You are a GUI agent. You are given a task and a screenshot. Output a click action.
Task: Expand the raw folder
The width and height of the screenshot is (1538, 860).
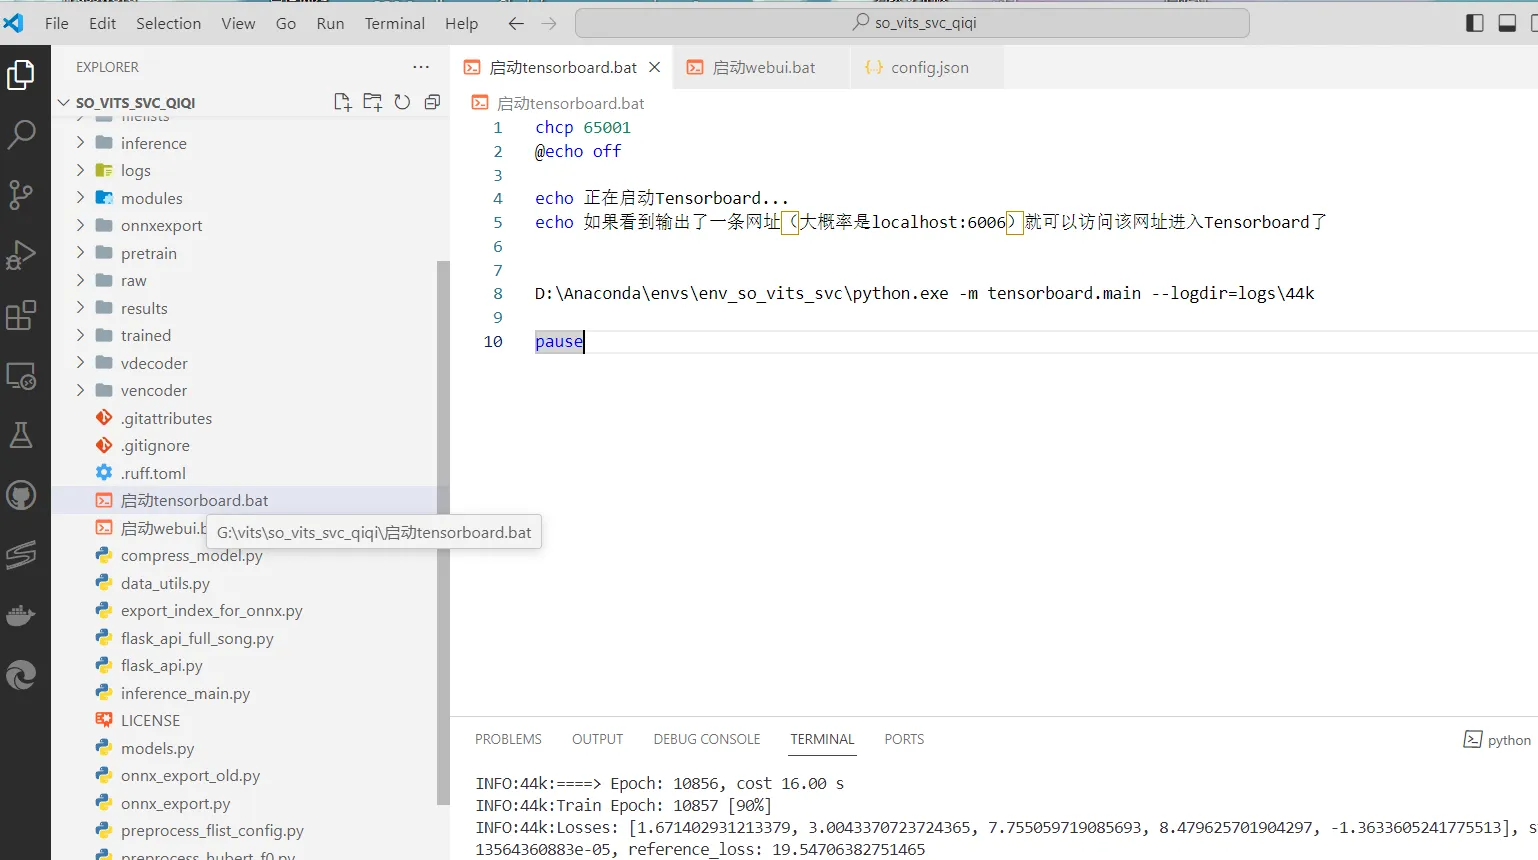point(80,280)
